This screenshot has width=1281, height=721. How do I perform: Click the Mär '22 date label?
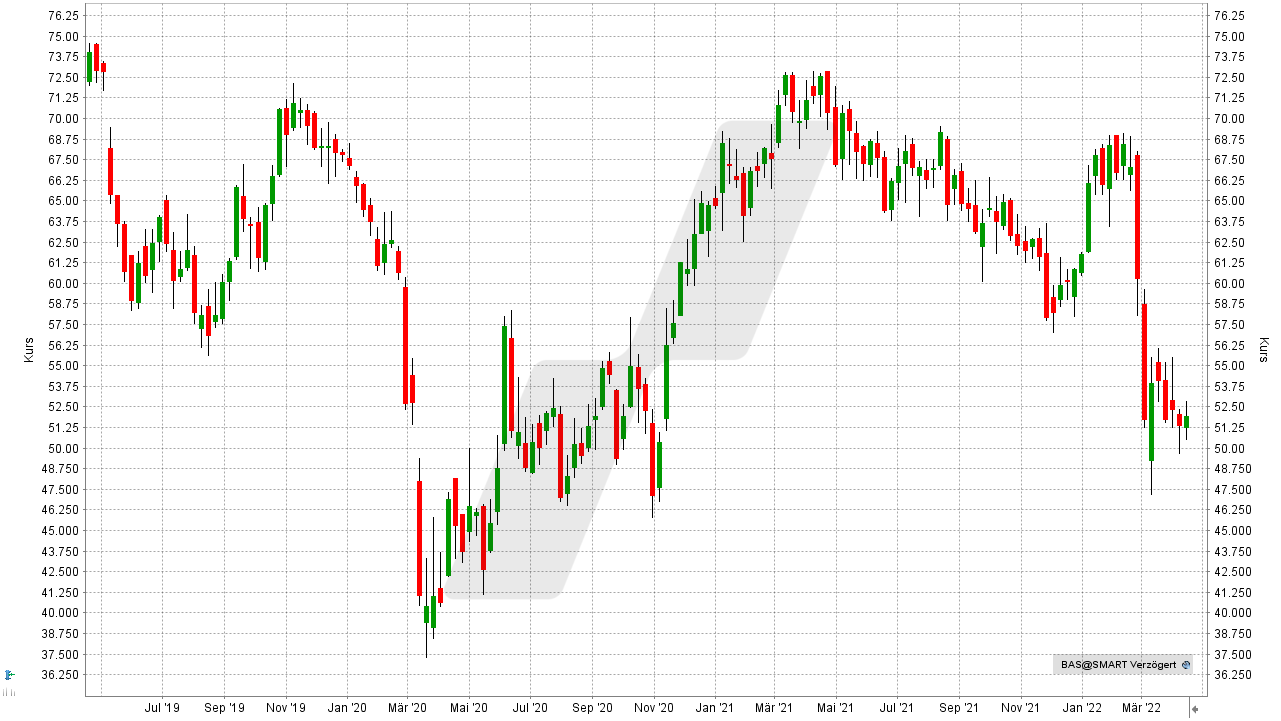point(1140,708)
